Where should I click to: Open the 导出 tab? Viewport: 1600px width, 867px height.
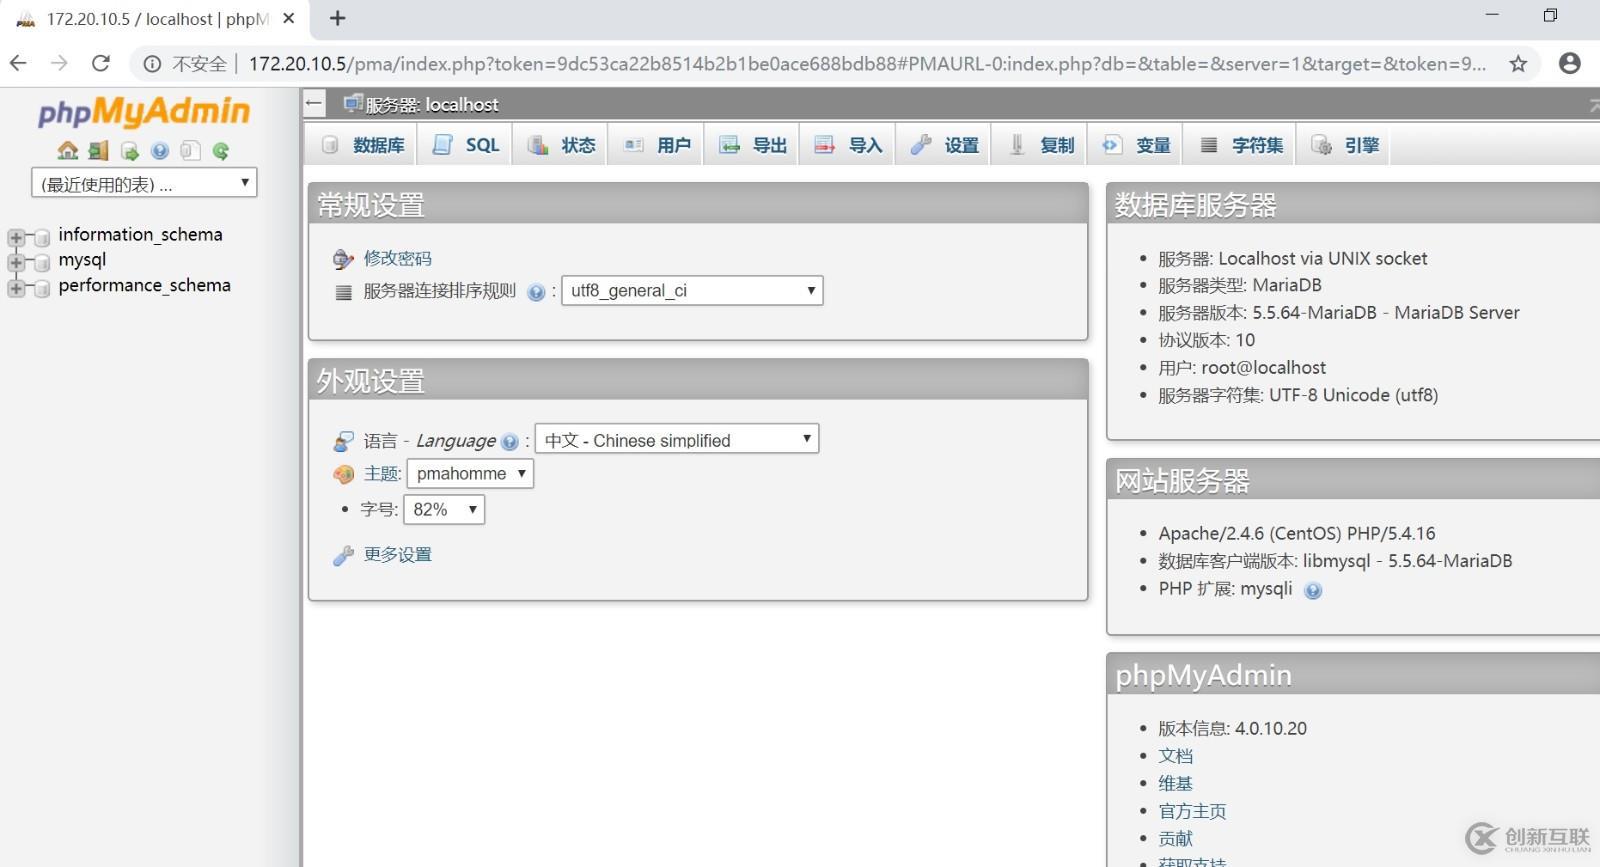(753, 145)
